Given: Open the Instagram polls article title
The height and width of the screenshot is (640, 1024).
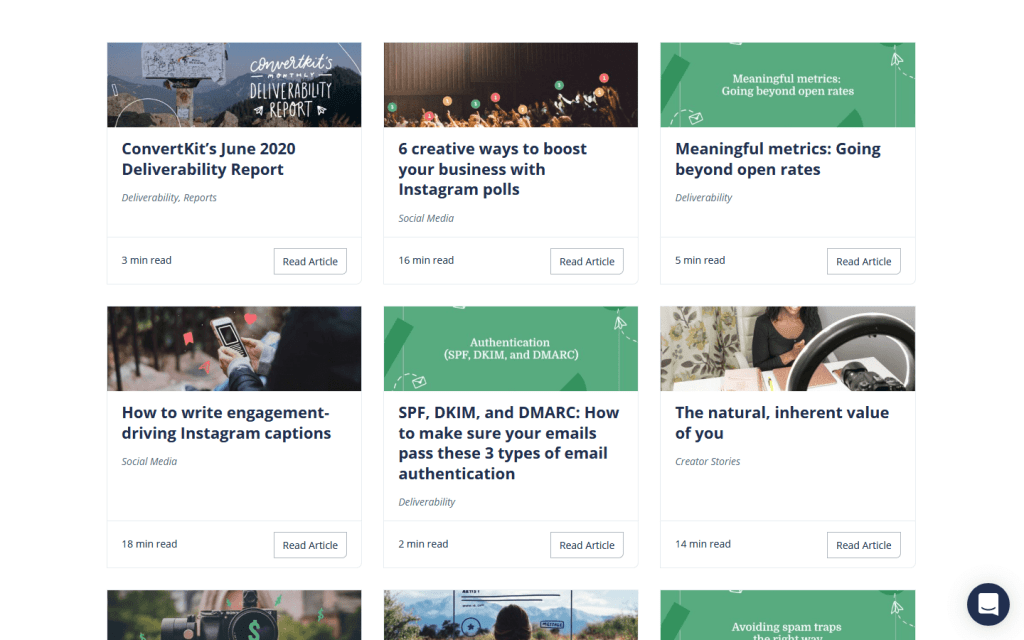Looking at the screenshot, I should (492, 169).
